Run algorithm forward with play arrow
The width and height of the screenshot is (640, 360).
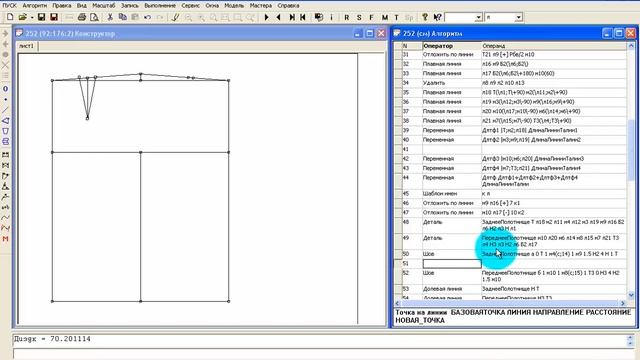[x=267, y=17]
